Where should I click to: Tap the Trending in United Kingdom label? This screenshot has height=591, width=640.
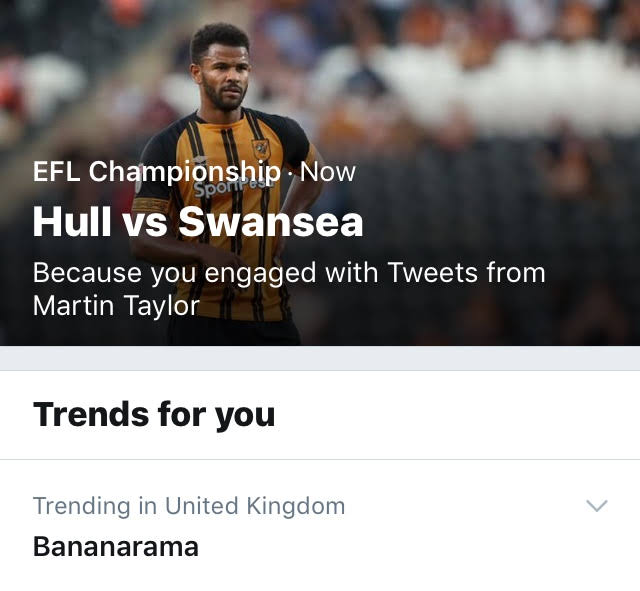pyautogui.click(x=188, y=506)
